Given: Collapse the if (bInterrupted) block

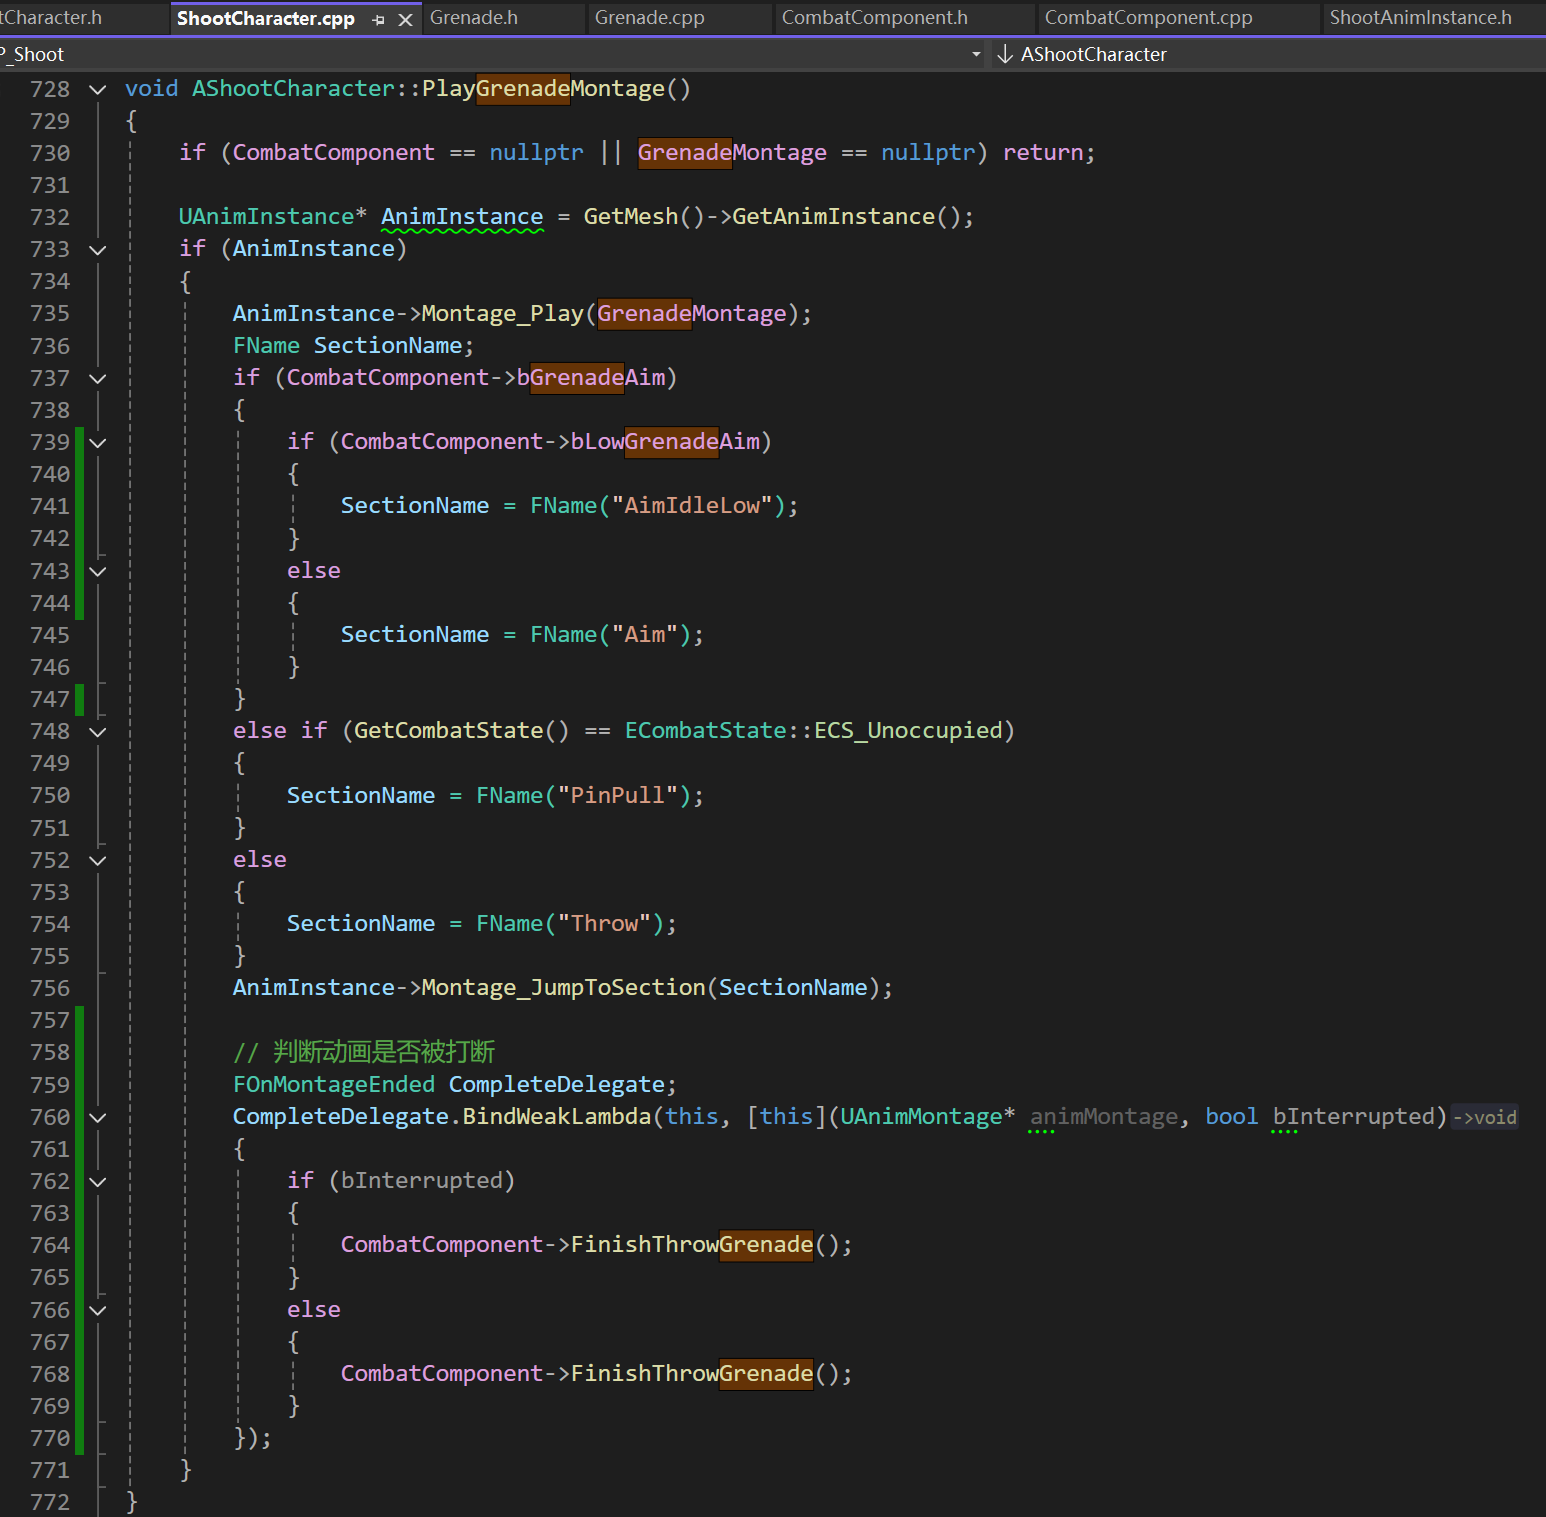Looking at the screenshot, I should [98, 1181].
